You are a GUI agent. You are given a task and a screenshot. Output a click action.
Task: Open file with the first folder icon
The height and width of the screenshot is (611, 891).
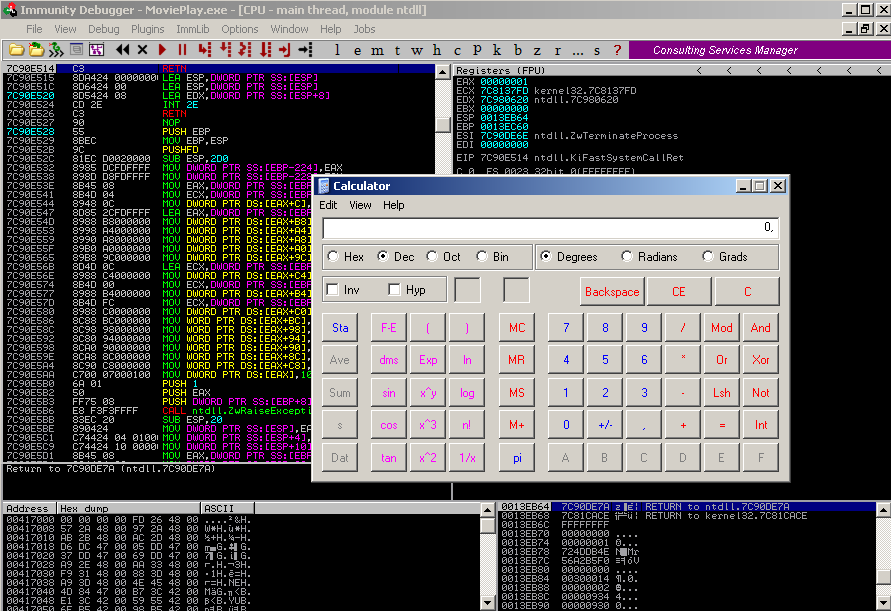click(17, 49)
